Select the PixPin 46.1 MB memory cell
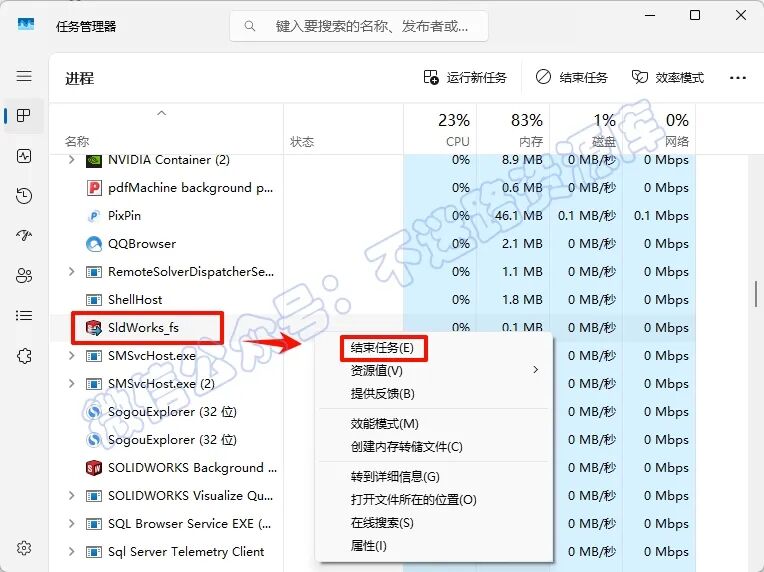The width and height of the screenshot is (764, 572). pos(514,216)
